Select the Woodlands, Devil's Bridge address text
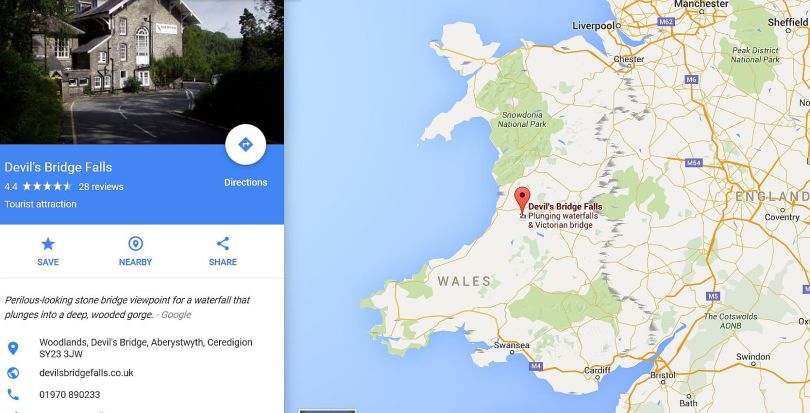Image resolution: width=810 pixels, height=413 pixels. point(146,348)
